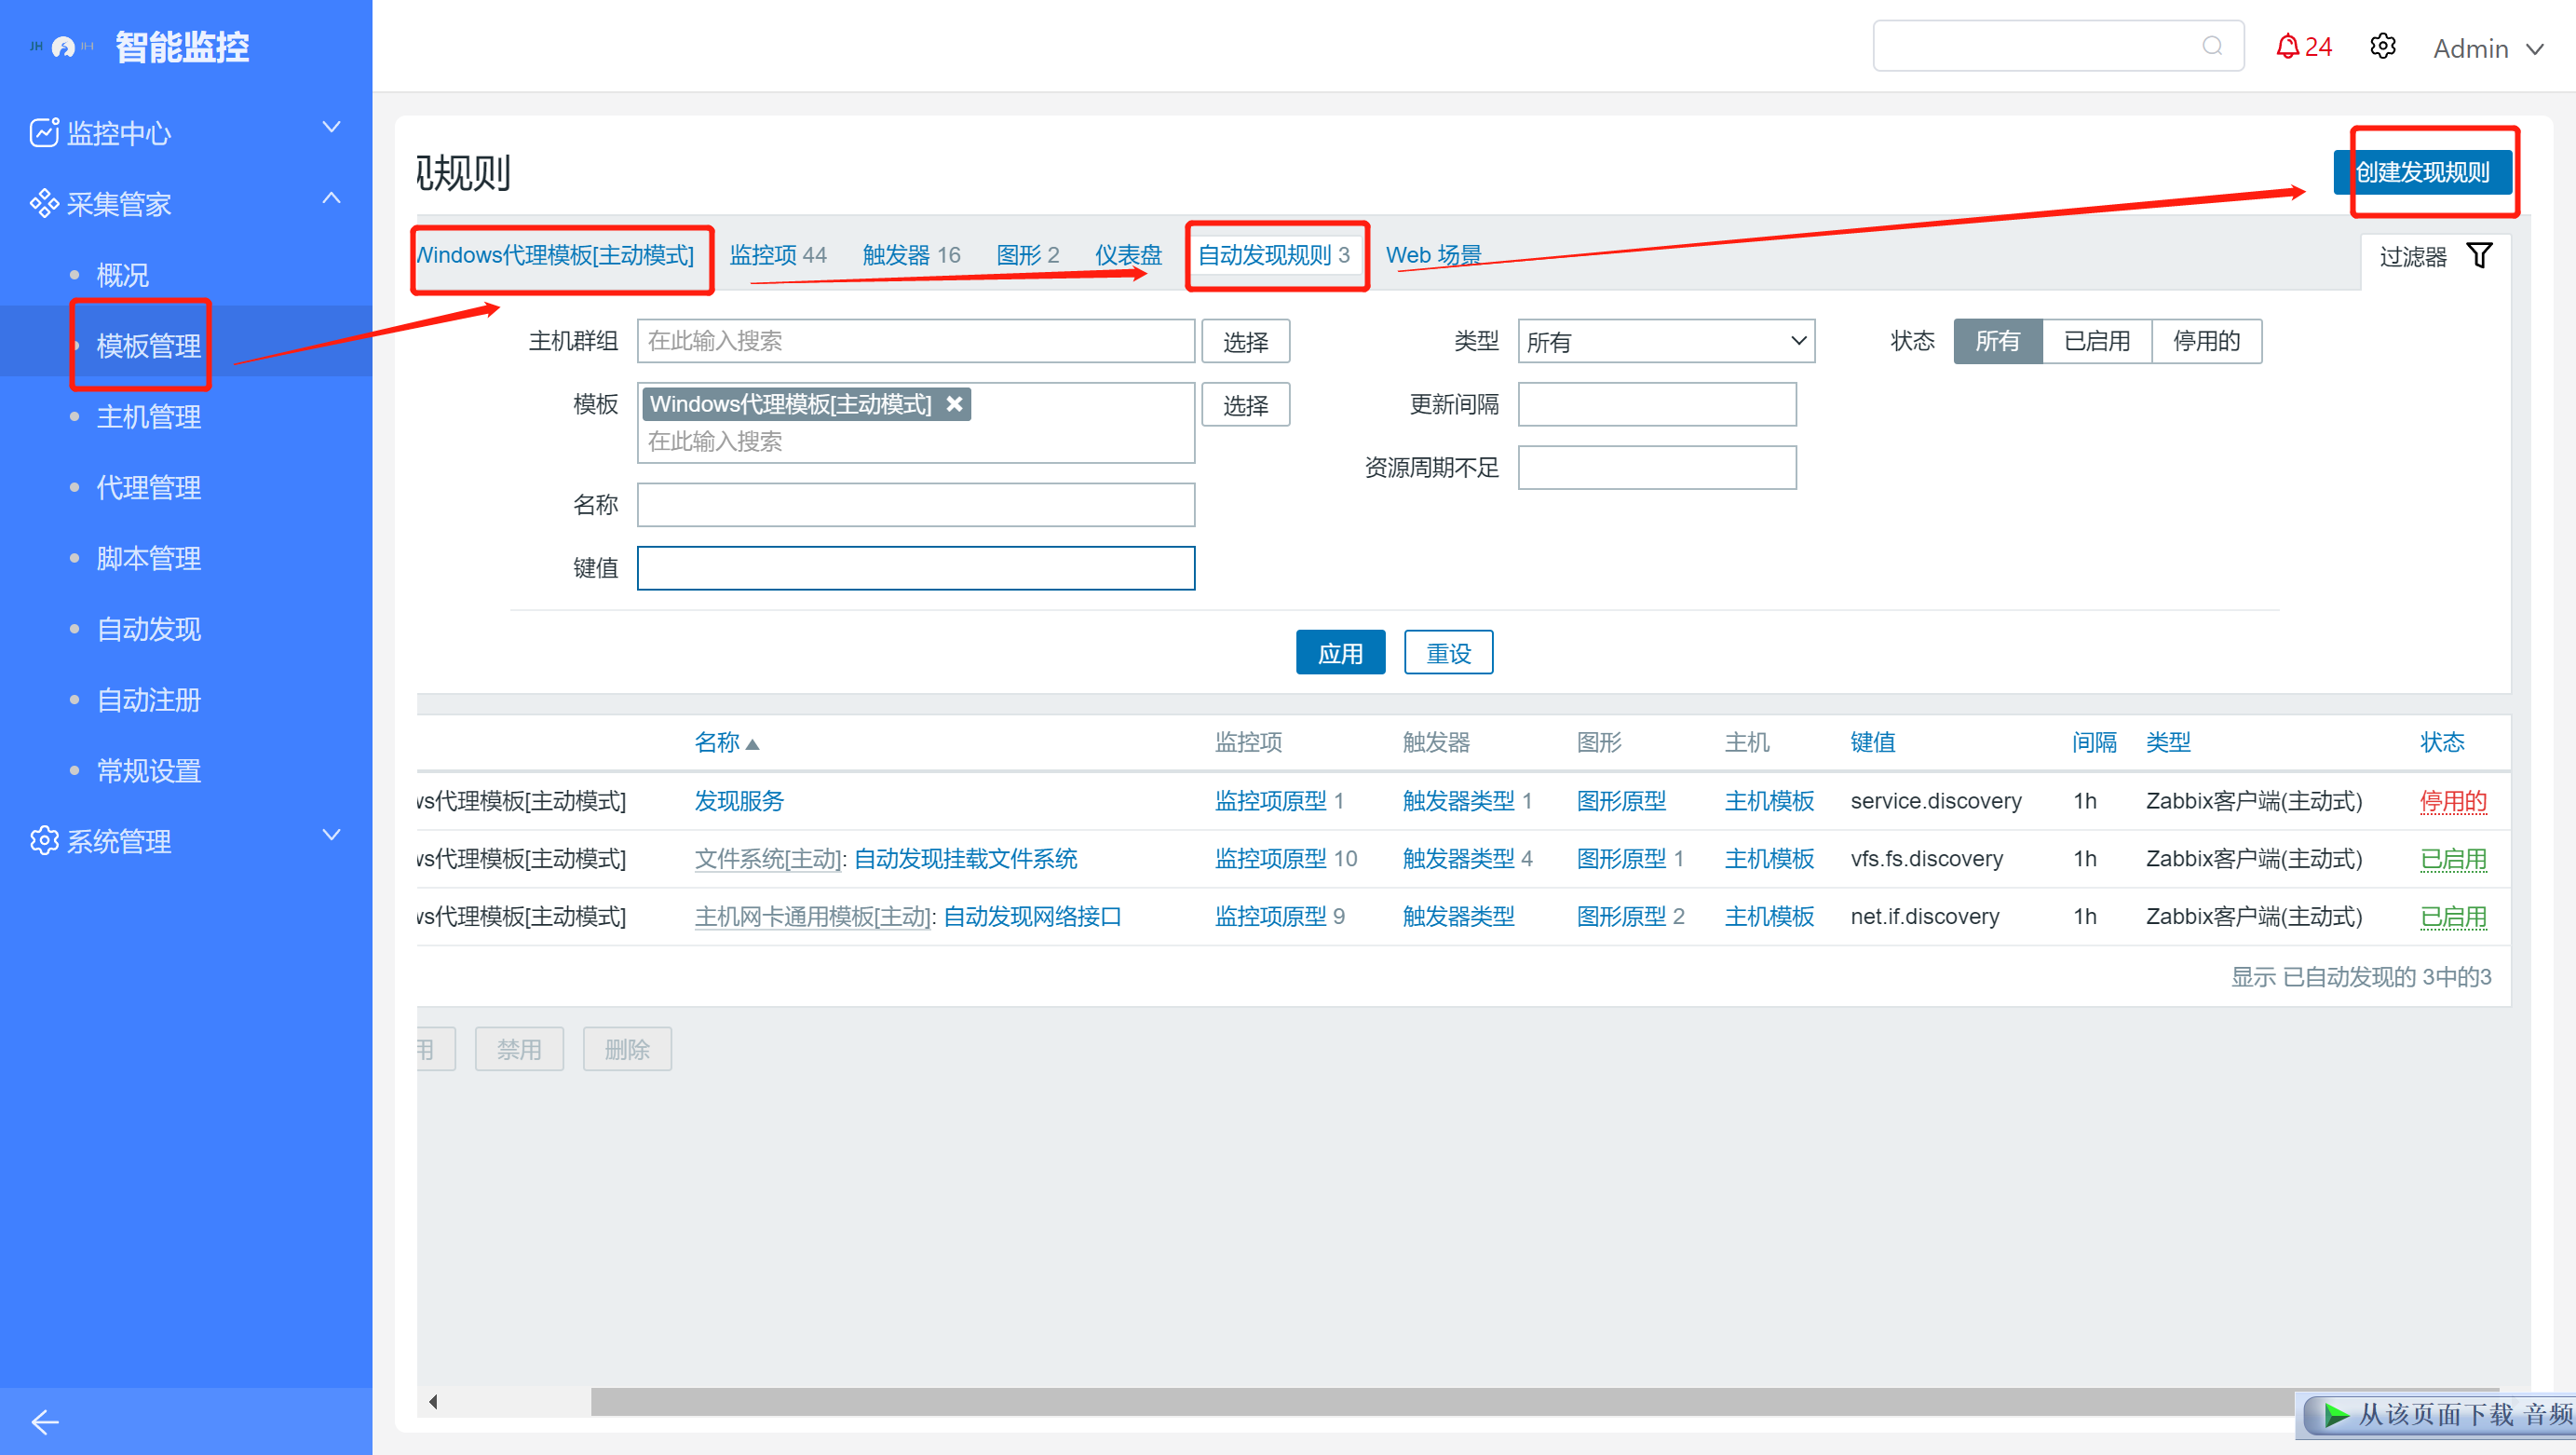Expand the 监控中心 menu chevron
The image size is (2576, 1455).
tap(331, 128)
